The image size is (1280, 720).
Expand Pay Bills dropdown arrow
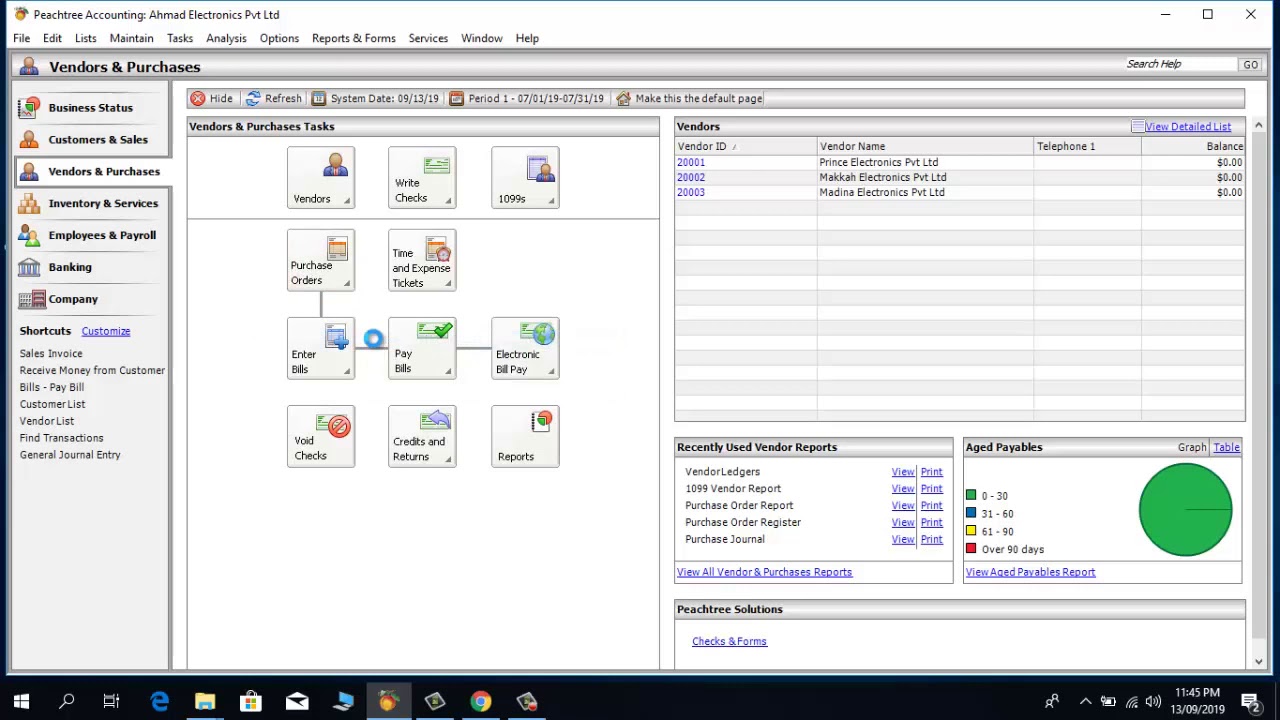(448, 372)
